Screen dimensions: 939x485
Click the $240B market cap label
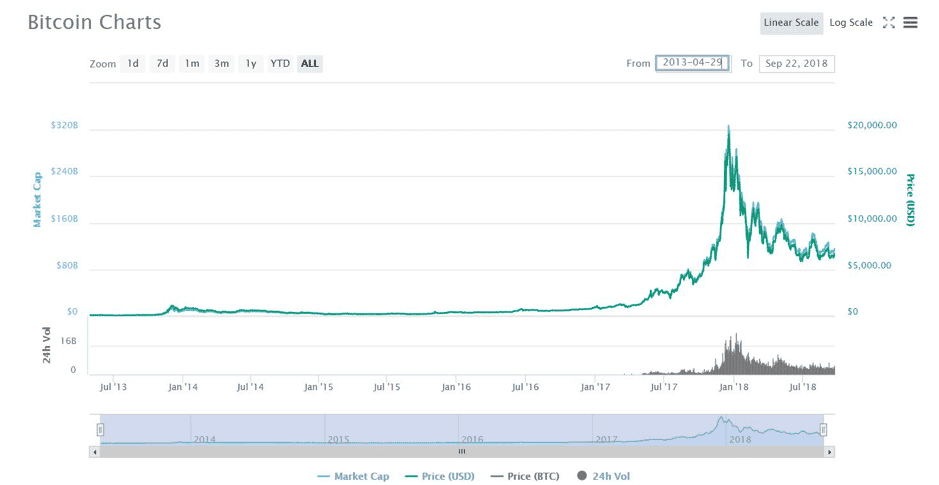point(65,172)
